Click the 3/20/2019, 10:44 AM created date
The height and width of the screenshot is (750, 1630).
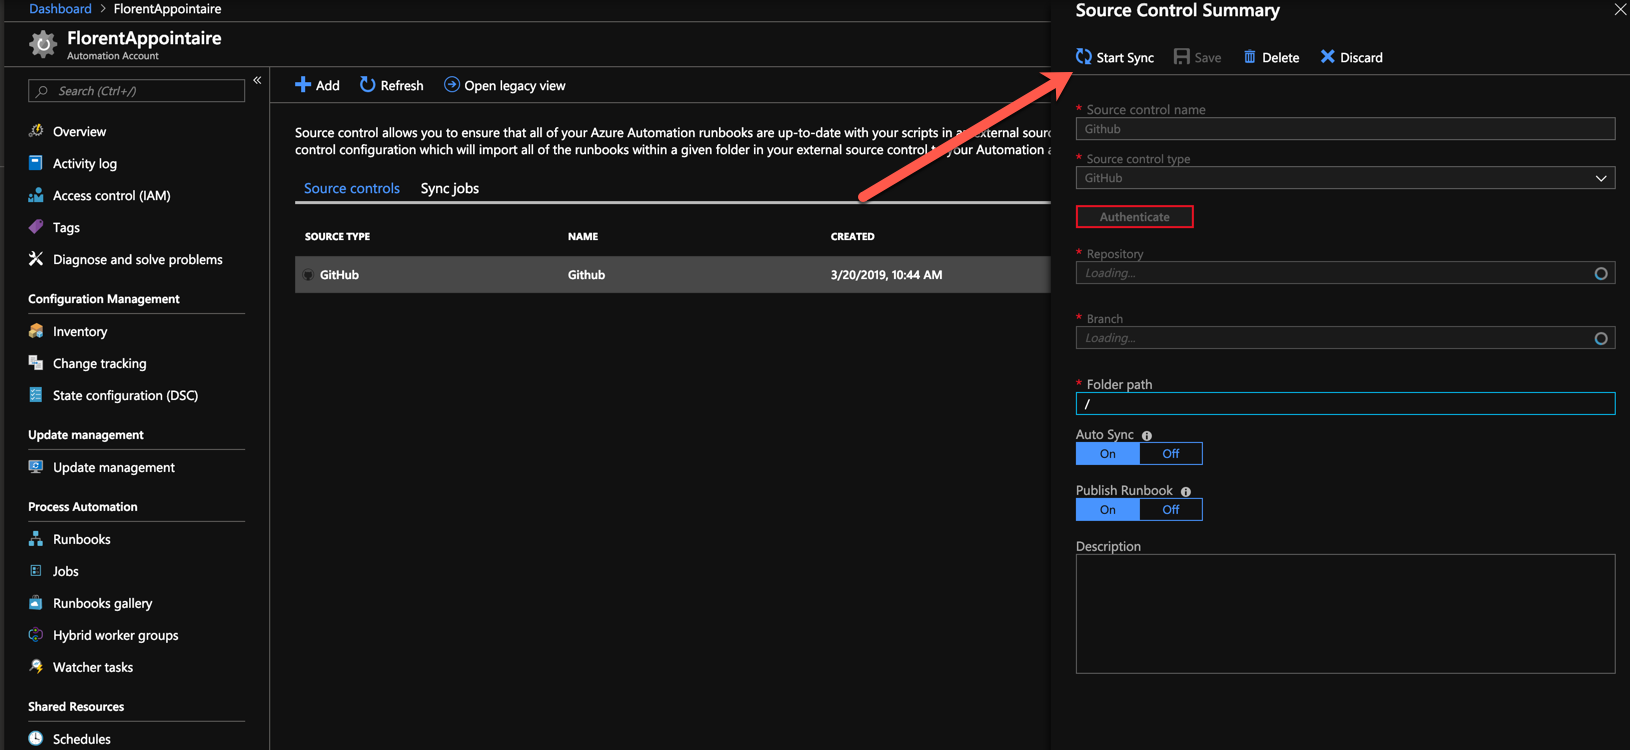pos(886,275)
